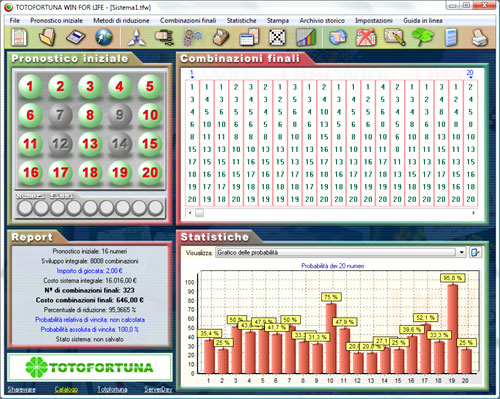Toggle number ball 5 in Pronostico iniziale
This screenshot has width=500, height=399.
(x=150, y=87)
